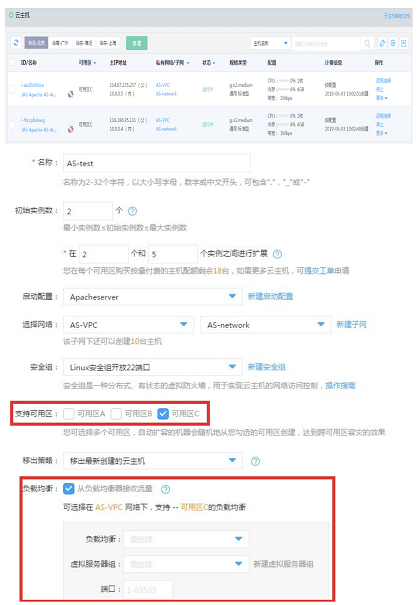
Task: Click 新建虚拟服务器组 link
Action: (x=283, y=564)
